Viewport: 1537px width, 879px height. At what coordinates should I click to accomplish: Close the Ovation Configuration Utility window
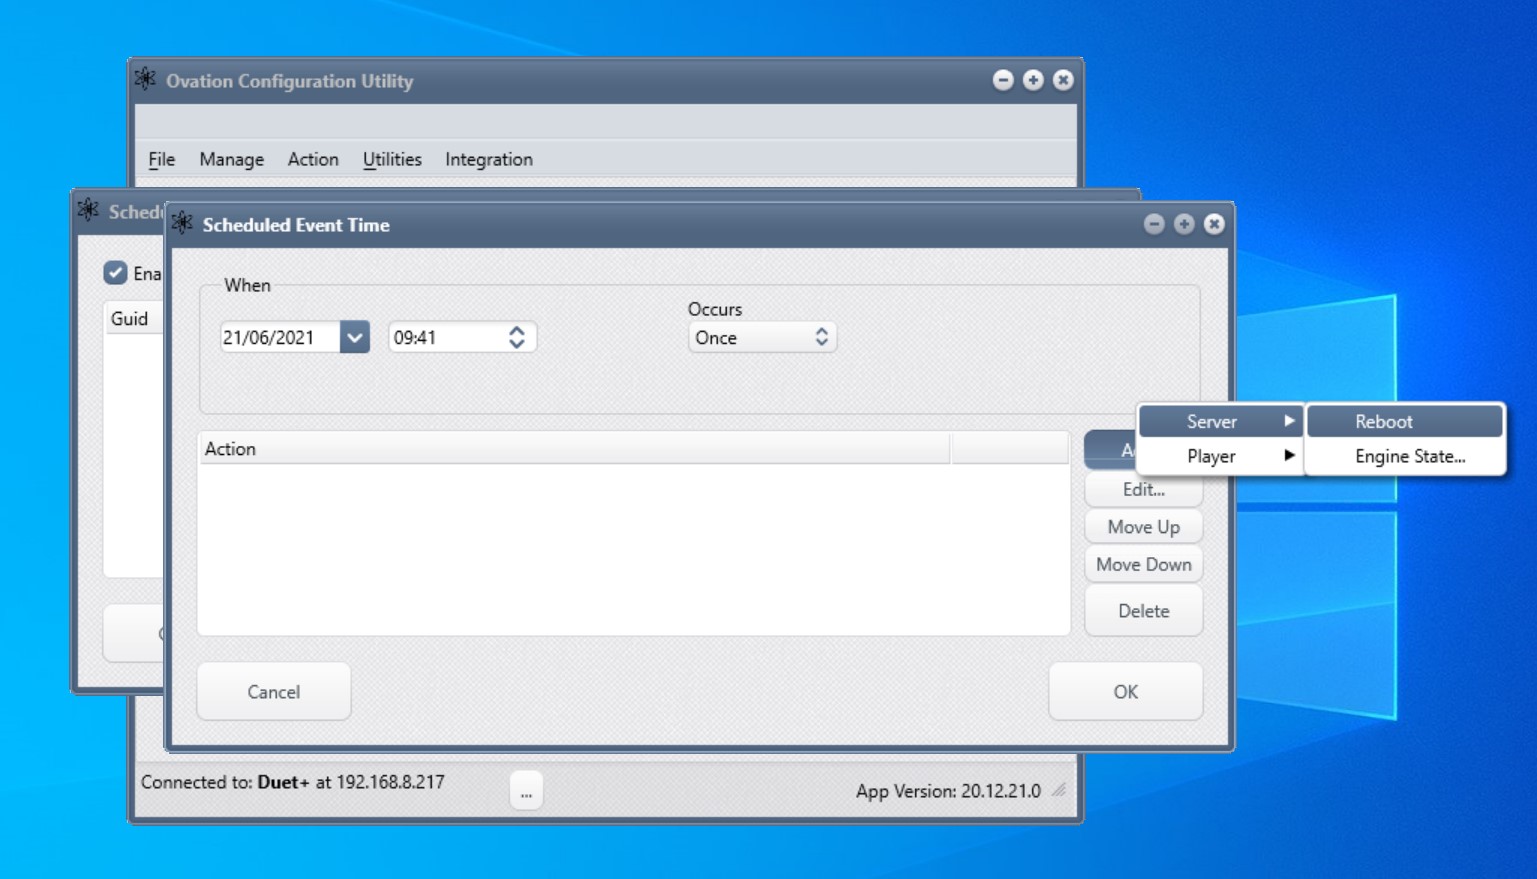point(1063,80)
